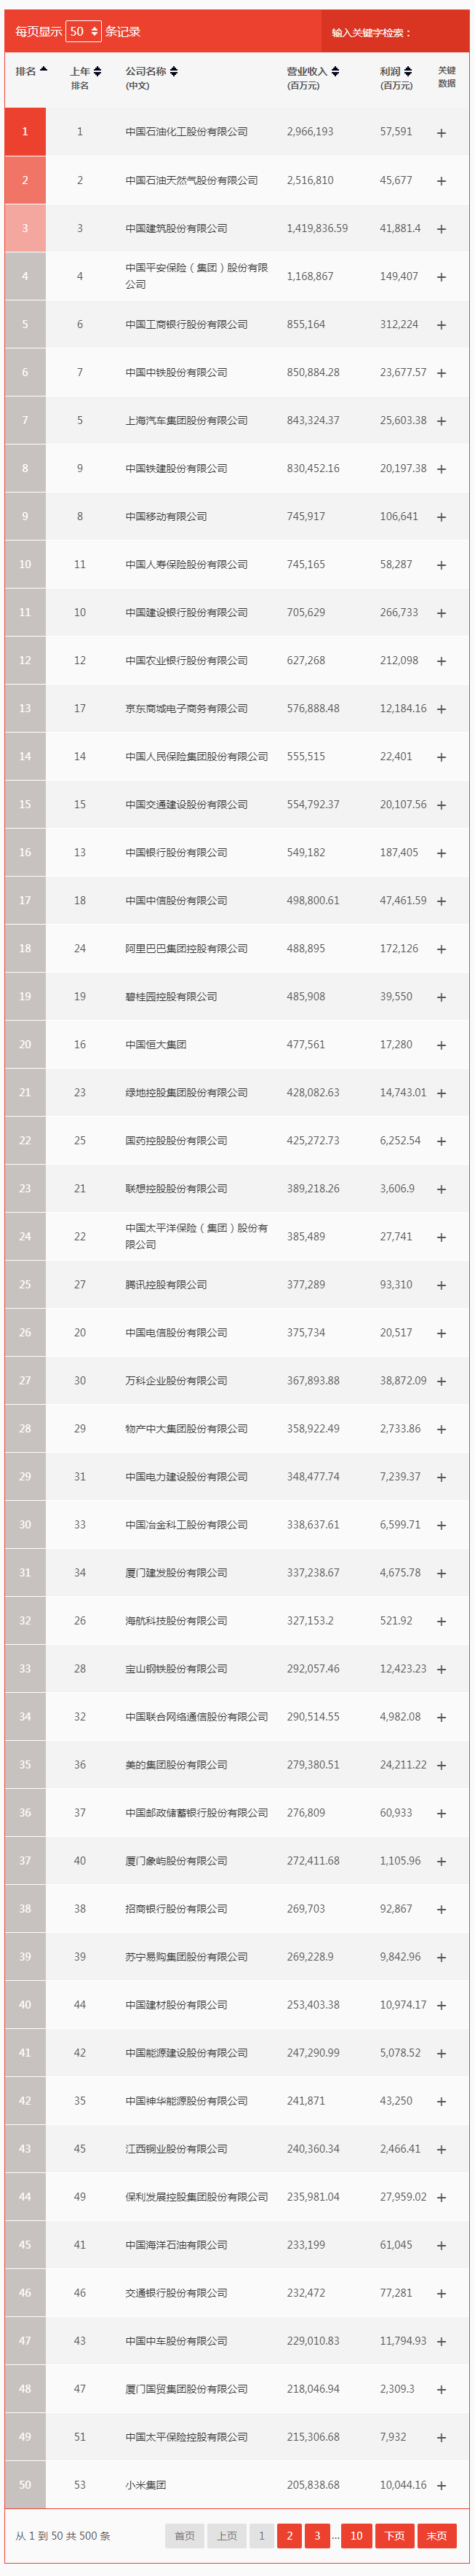
Task: Click the 首页 first page button
Action: [x=185, y=2535]
